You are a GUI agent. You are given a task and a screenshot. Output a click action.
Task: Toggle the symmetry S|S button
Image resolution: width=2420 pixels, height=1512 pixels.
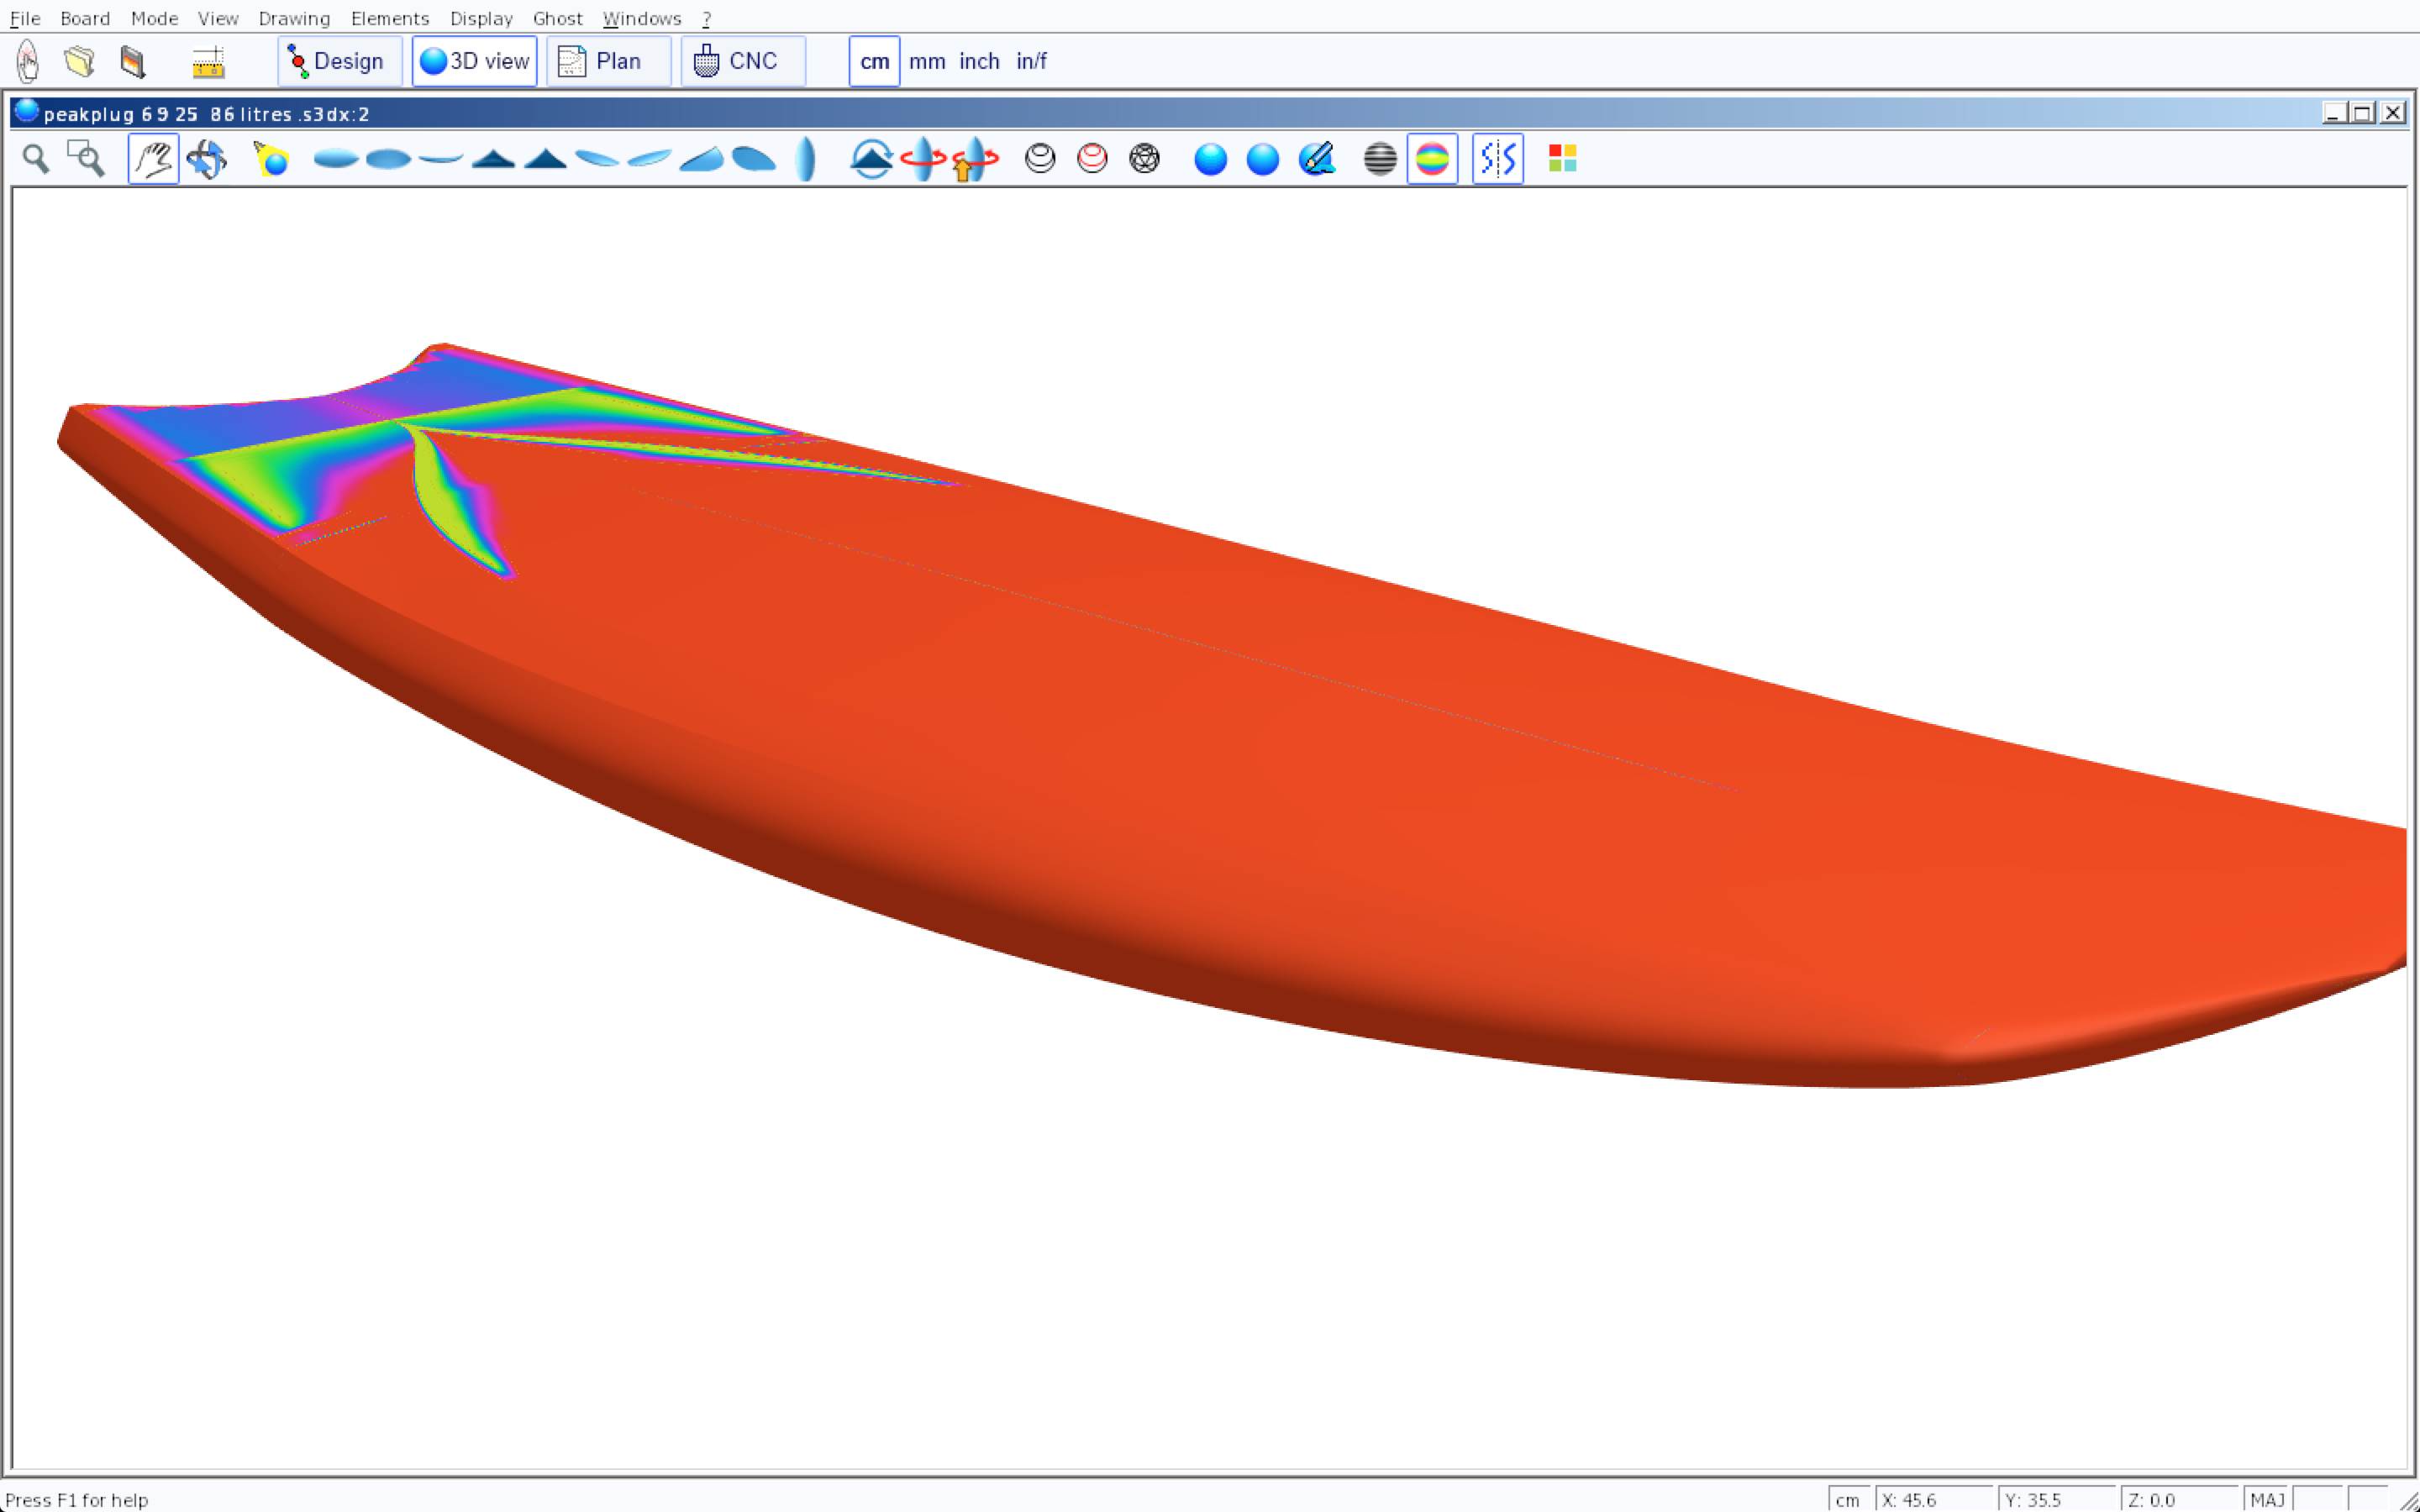point(1497,159)
